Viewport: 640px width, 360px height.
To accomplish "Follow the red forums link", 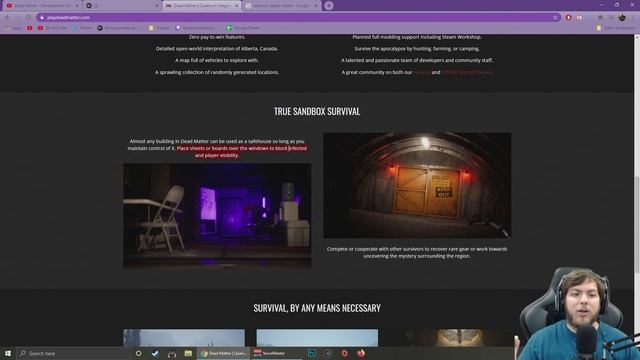I will coord(422,72).
